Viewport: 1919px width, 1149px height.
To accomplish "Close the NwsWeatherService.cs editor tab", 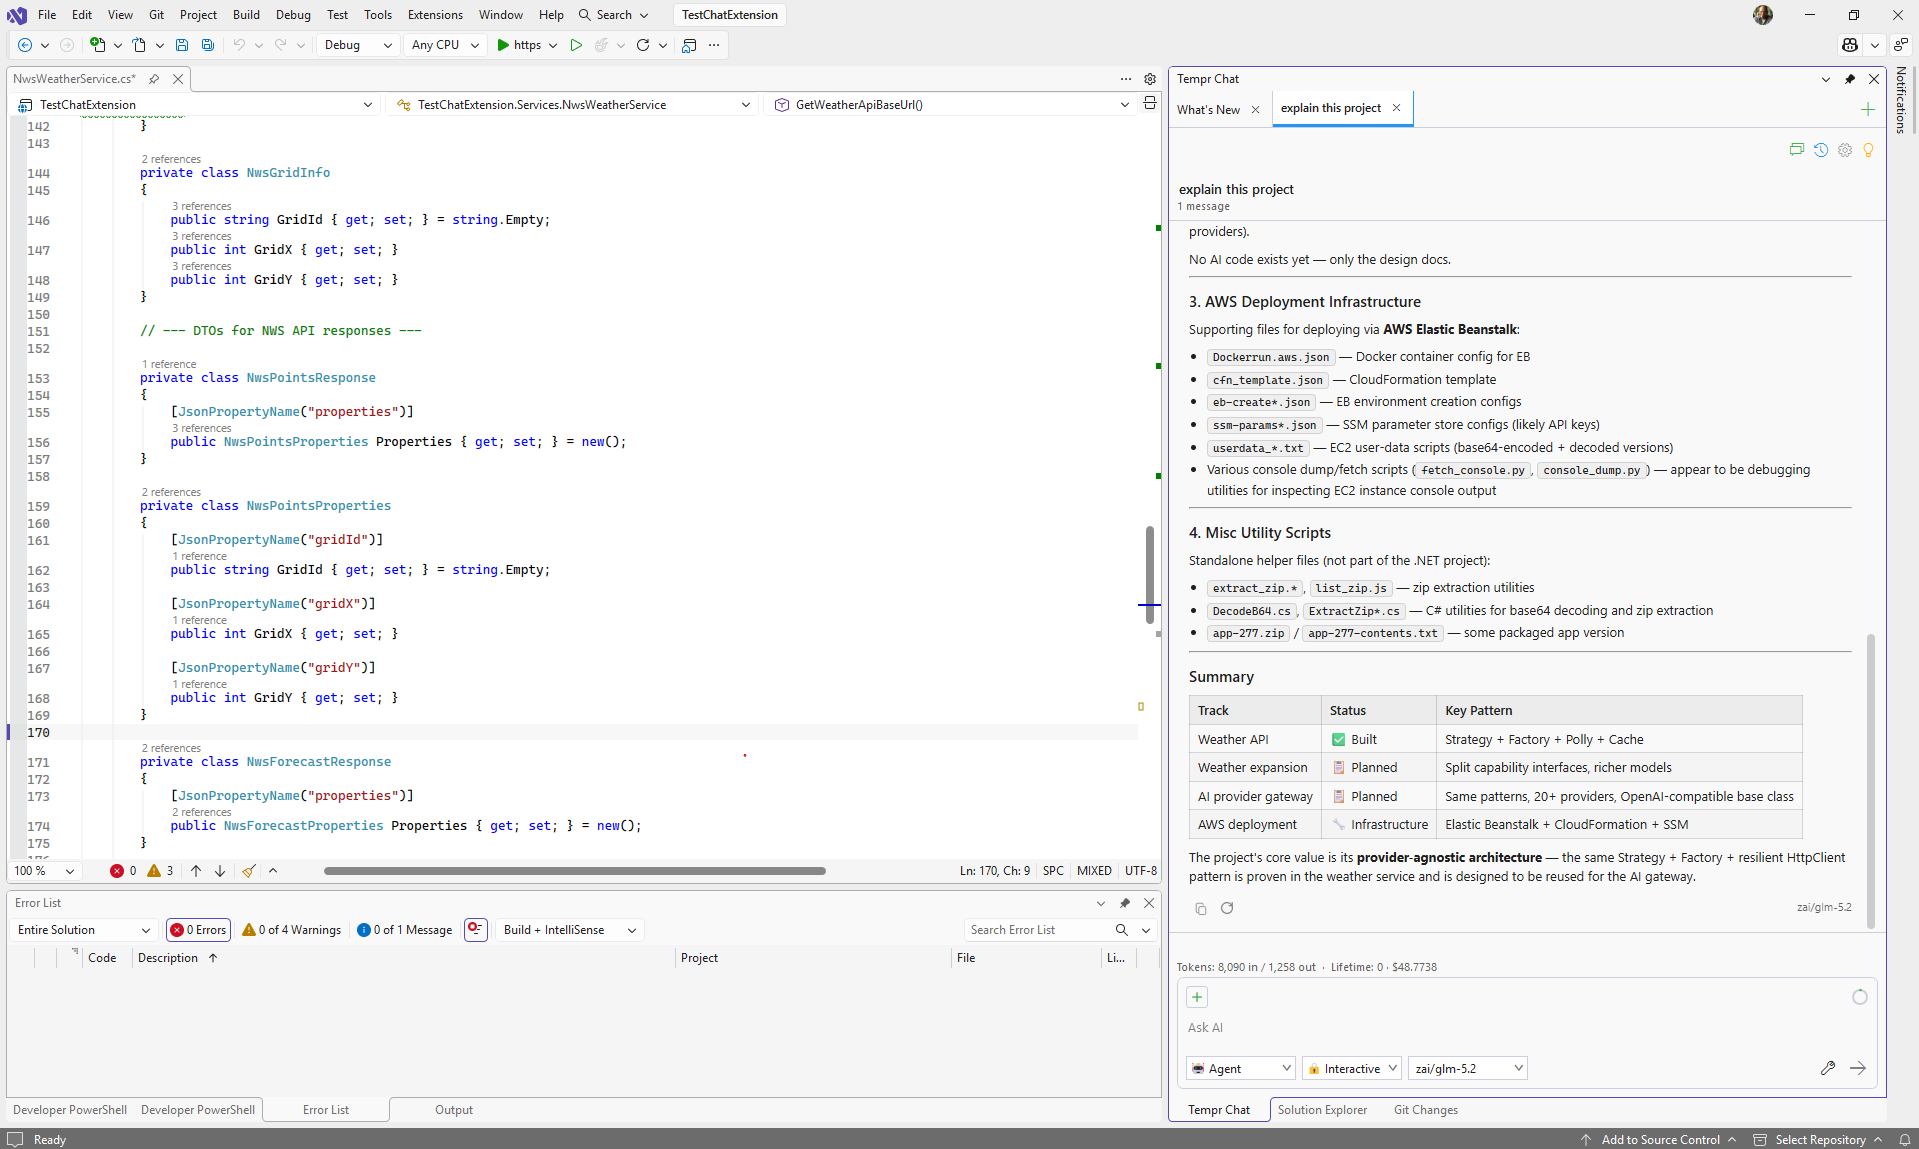I will 178,79.
